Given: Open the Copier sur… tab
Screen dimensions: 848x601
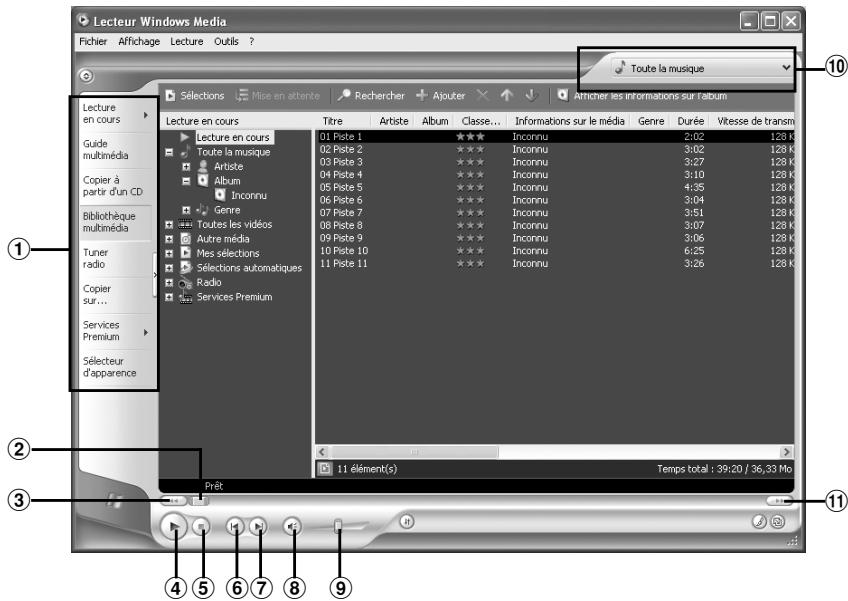Looking at the screenshot, I should pos(115,295).
